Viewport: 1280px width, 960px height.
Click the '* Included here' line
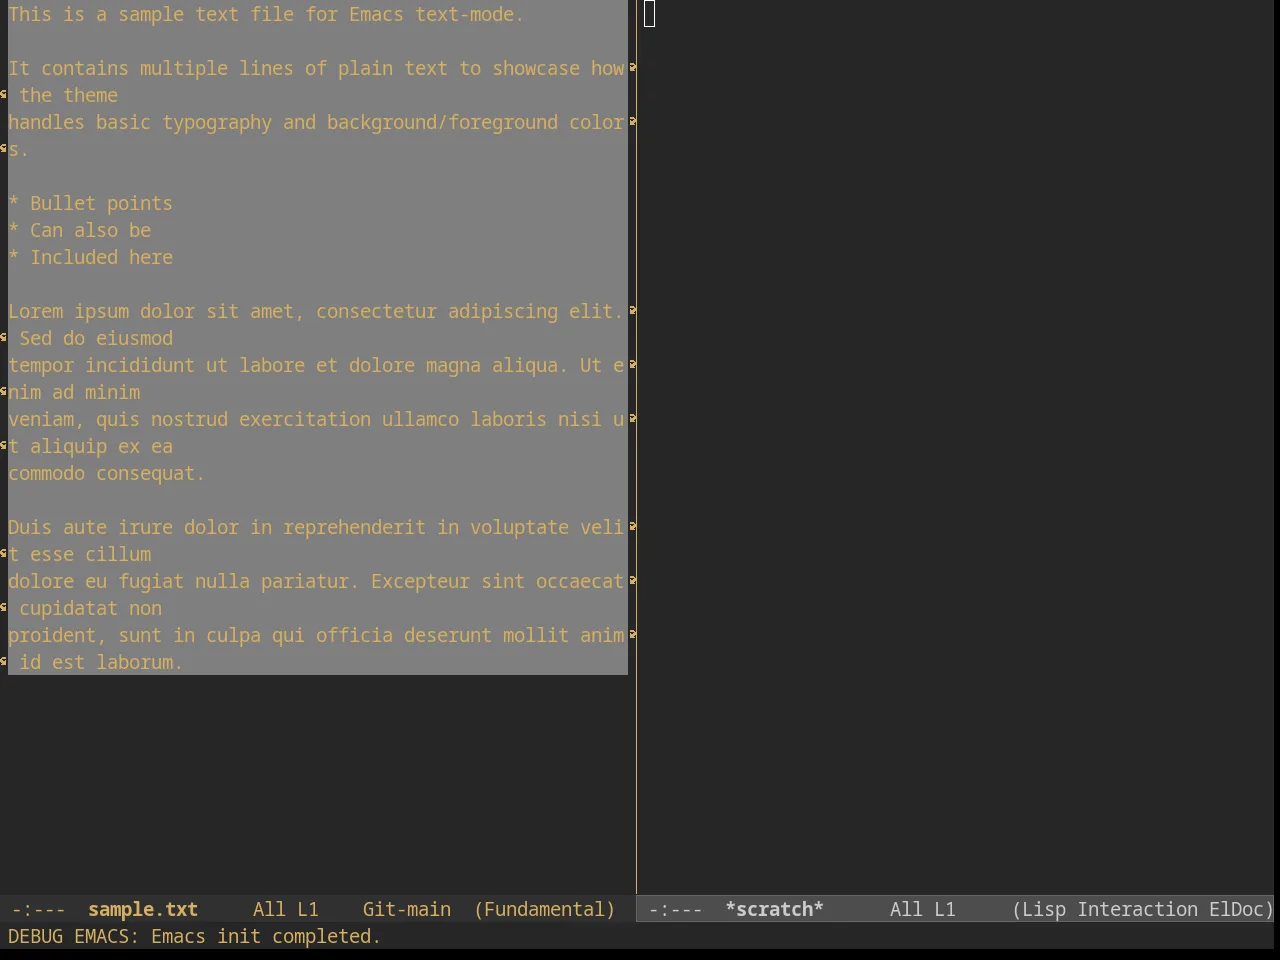pyautogui.click(x=90, y=257)
